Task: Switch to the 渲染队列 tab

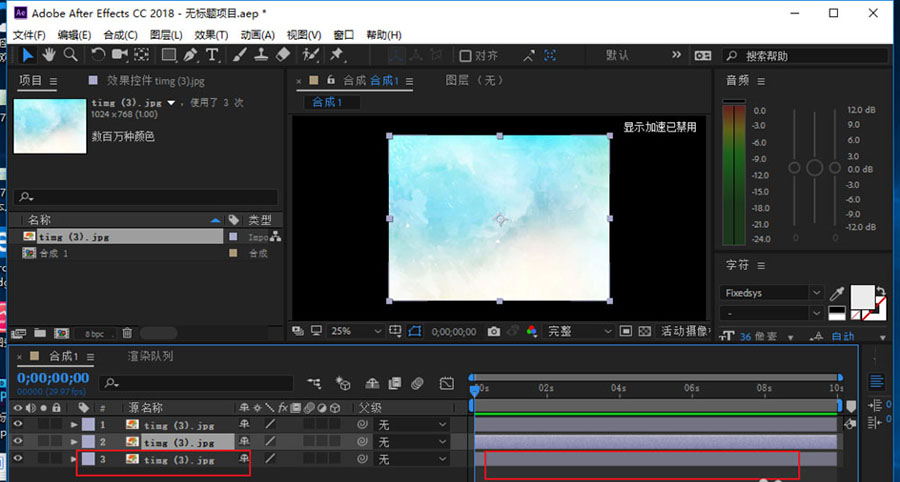Action: 150,356
